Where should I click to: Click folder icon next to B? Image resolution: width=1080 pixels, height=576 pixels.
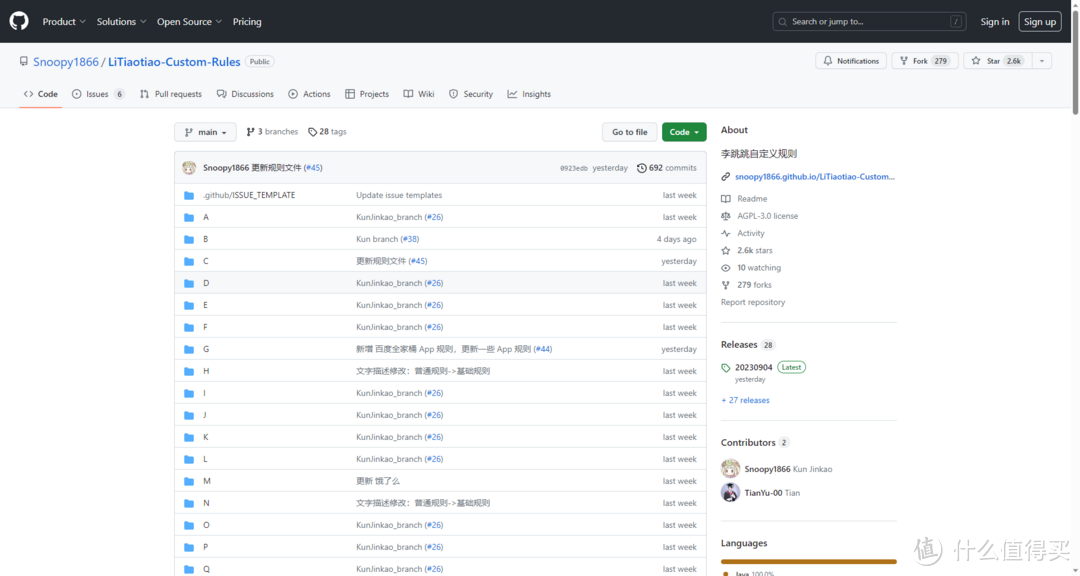click(x=189, y=239)
